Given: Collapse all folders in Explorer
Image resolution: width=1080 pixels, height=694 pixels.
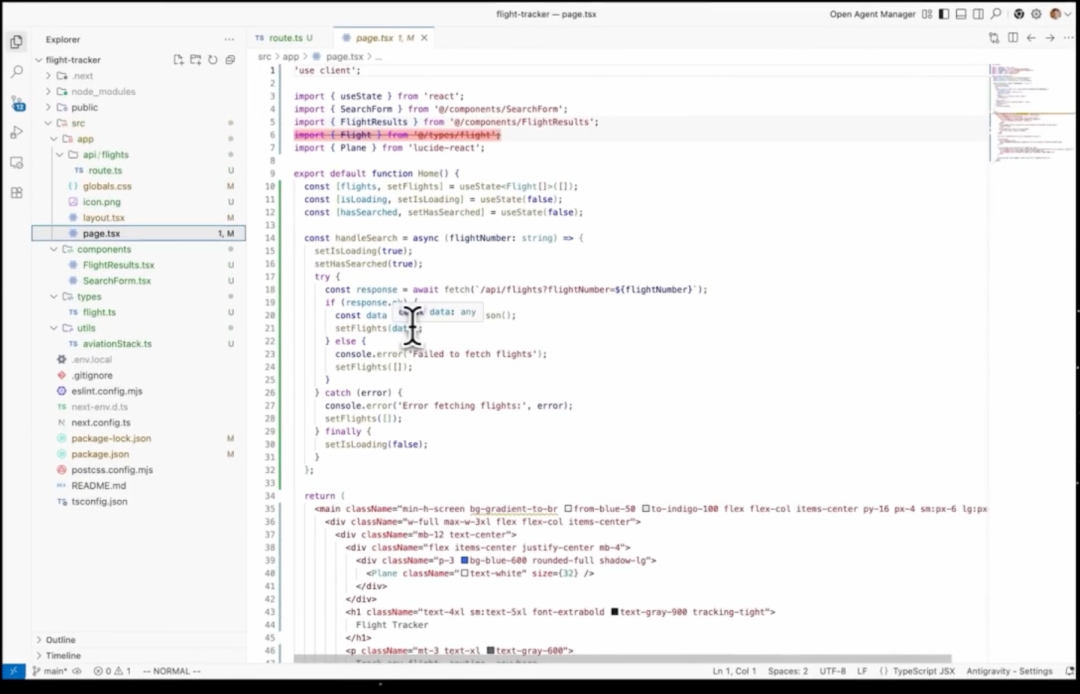Looking at the screenshot, I should [230, 60].
